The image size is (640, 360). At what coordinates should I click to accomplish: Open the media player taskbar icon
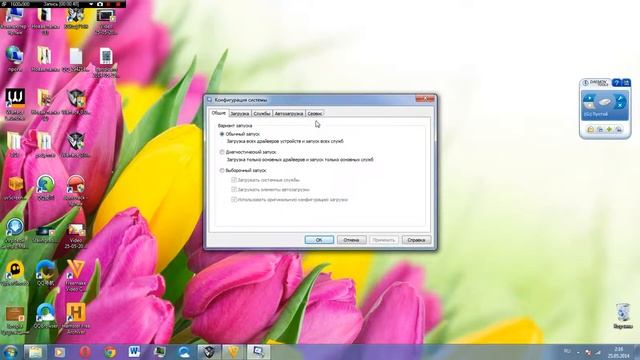pos(60,352)
